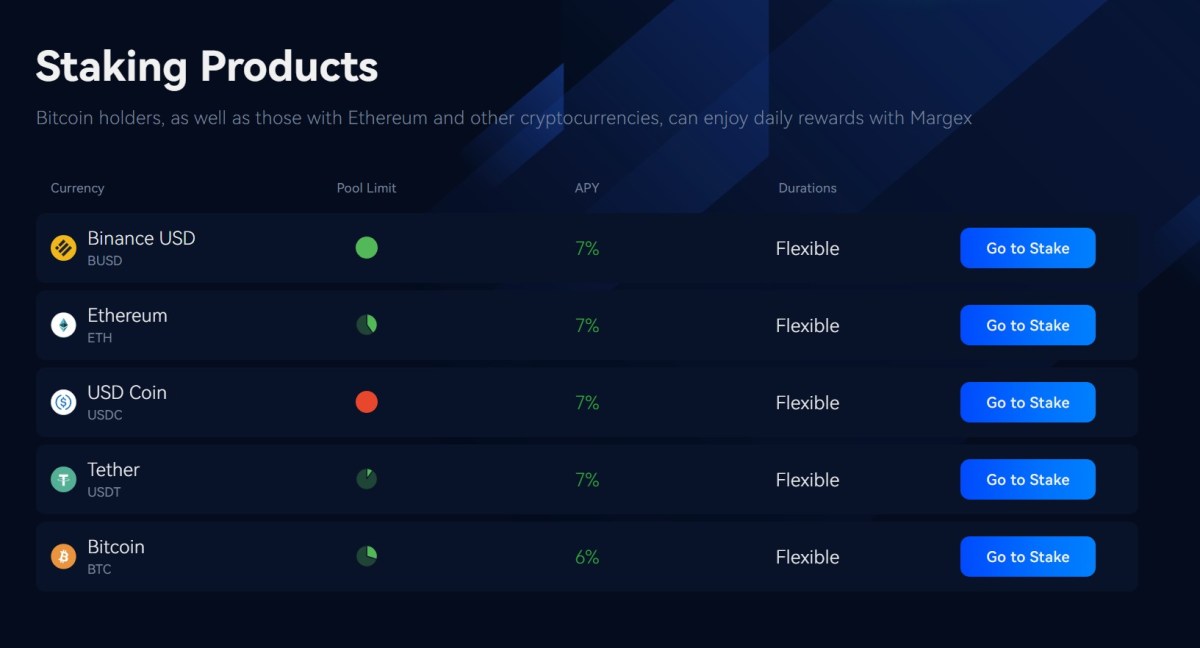Click the Bitcoin coin icon
The width and height of the screenshot is (1200, 648).
(63, 556)
